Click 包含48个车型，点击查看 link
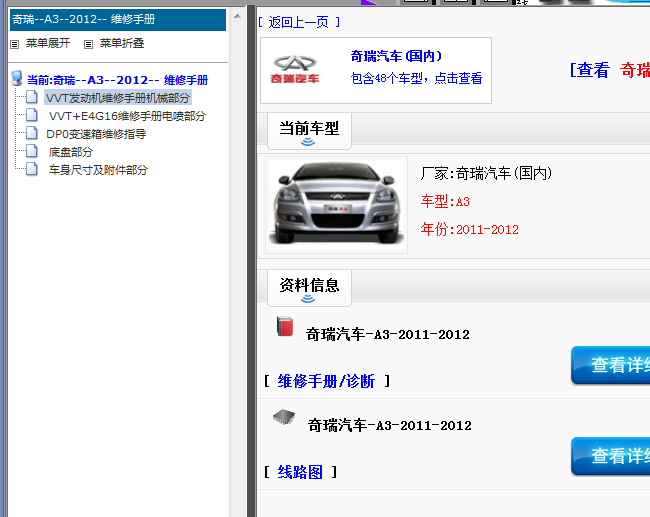650x517 pixels. click(416, 78)
